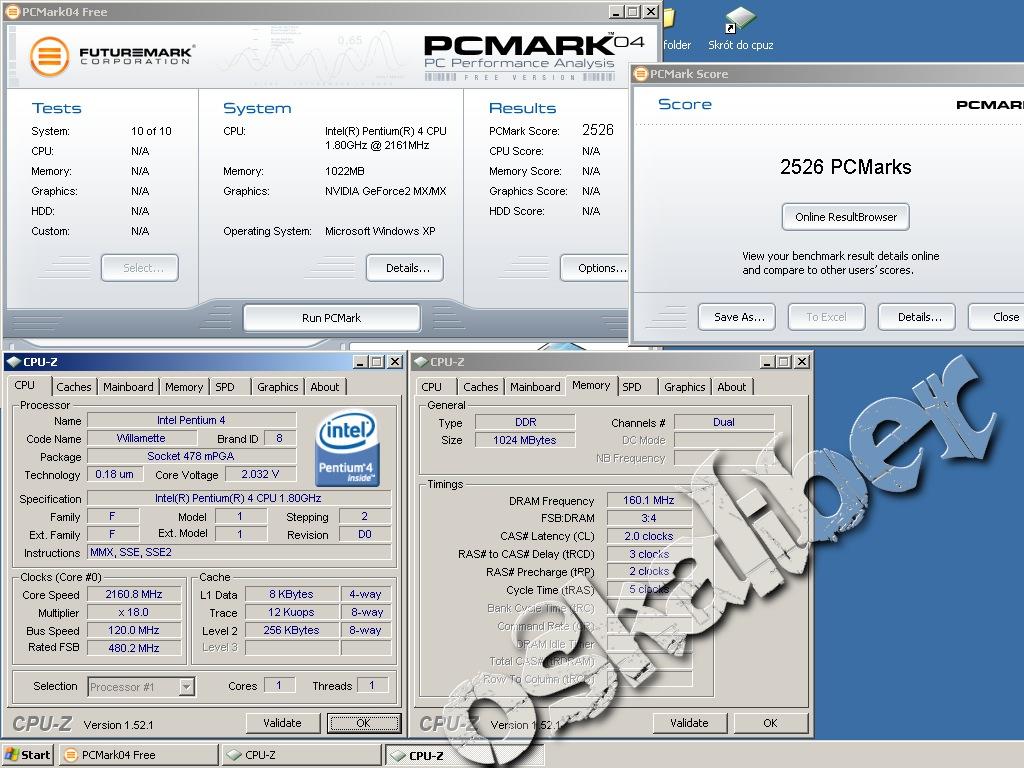This screenshot has width=1024, height=768.
Task: Click the Rated FSB 480.2 MHz value
Action: [x=134, y=648]
